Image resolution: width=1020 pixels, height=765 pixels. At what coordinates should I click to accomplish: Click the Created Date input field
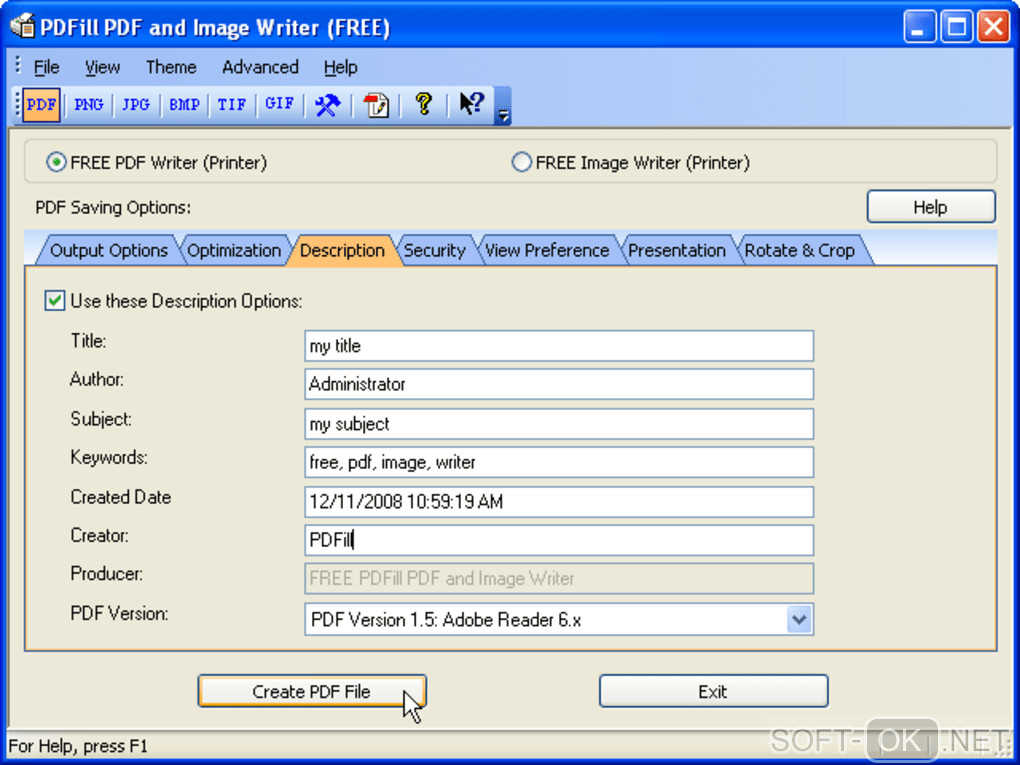coord(559,502)
